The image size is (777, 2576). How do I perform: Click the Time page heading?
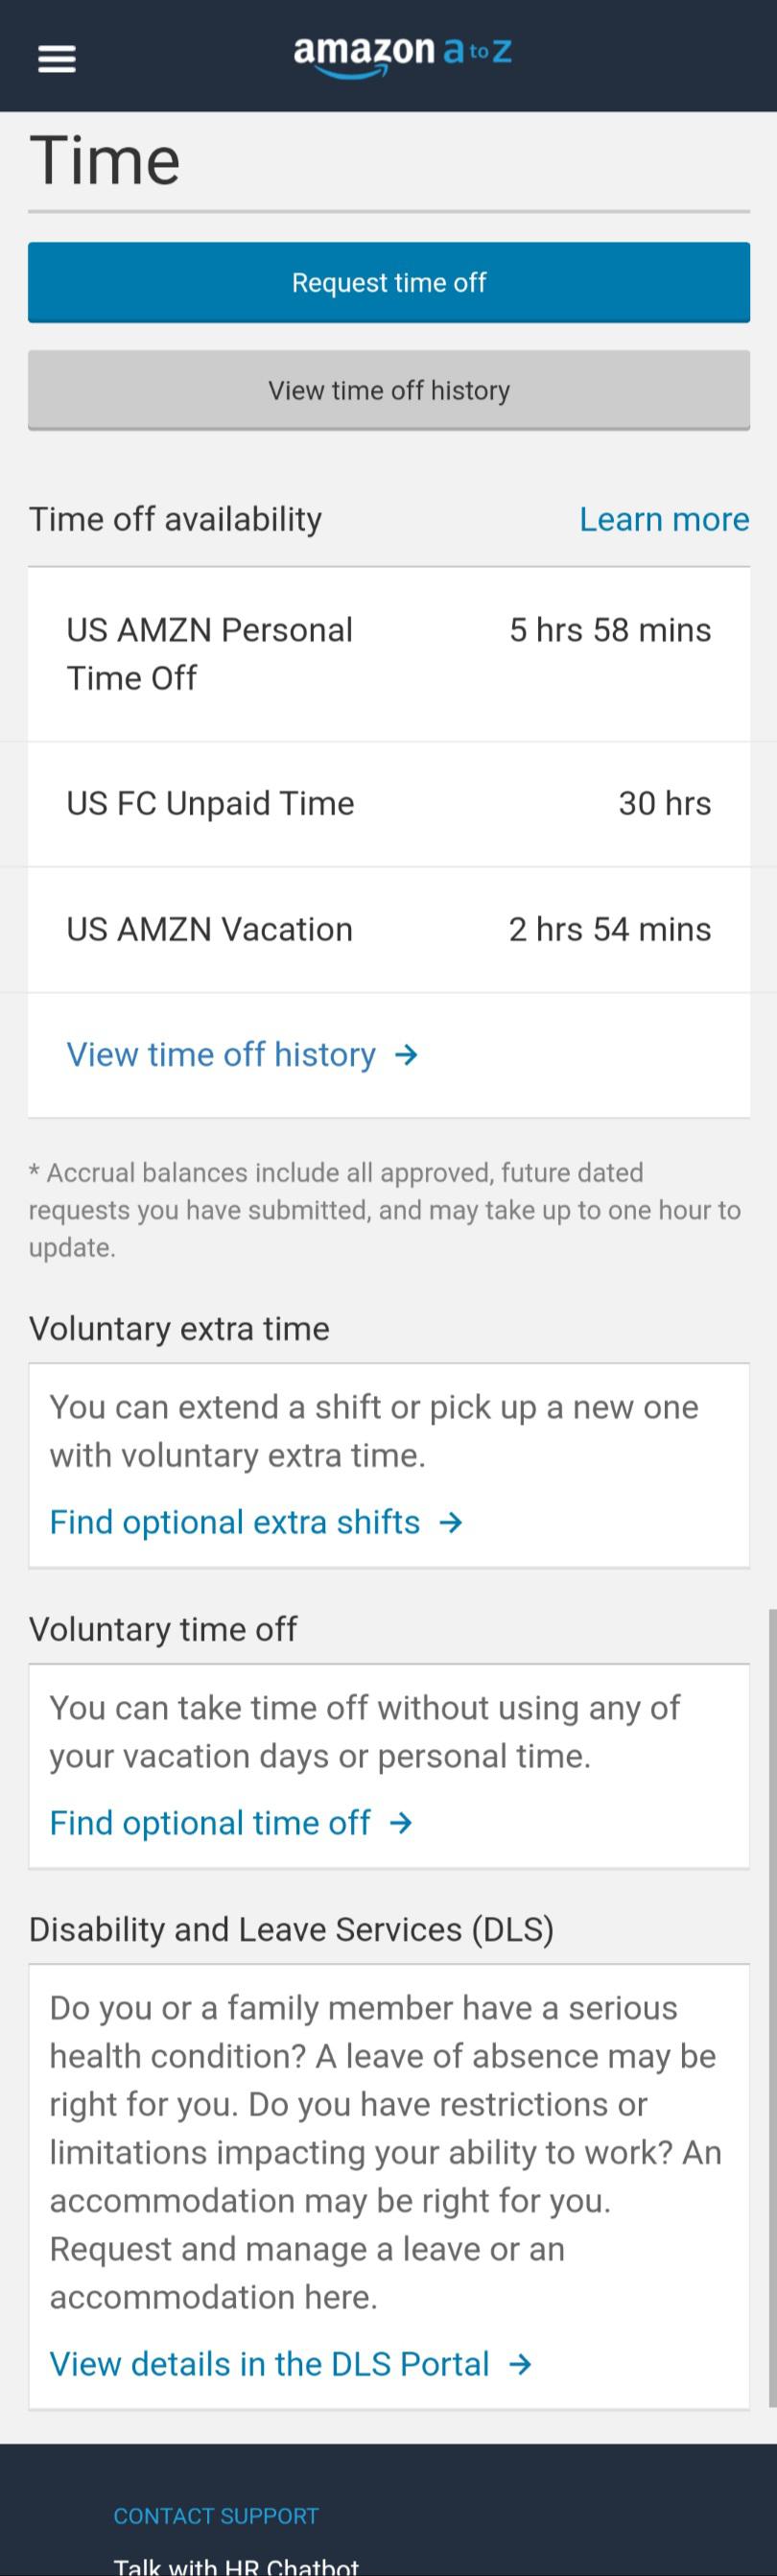pos(106,158)
